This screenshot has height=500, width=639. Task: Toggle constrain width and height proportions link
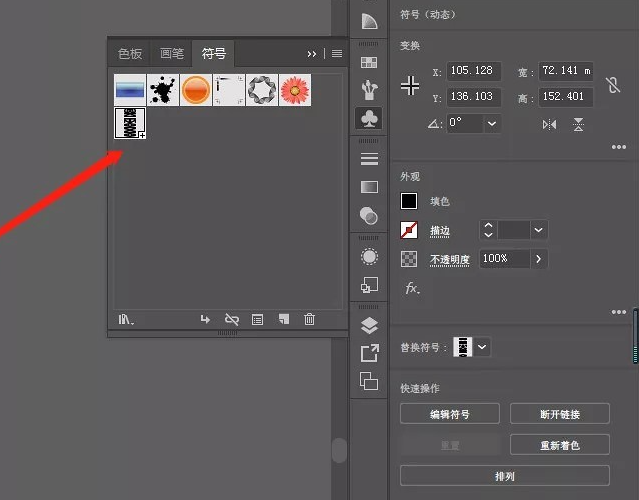click(613, 85)
